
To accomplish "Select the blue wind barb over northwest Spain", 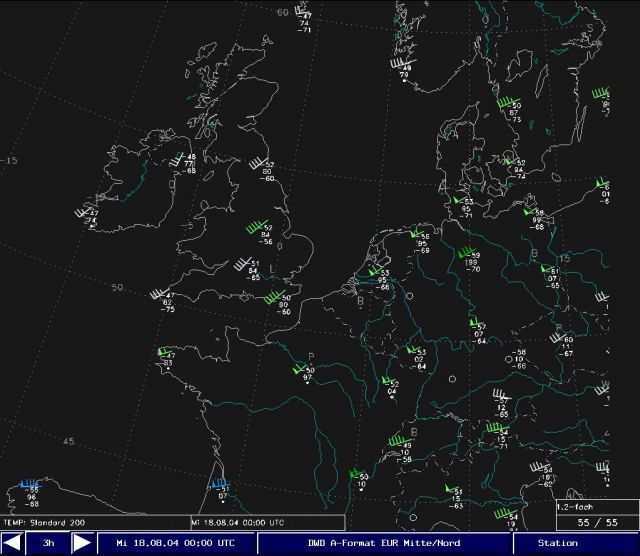I will click(x=32, y=492).
